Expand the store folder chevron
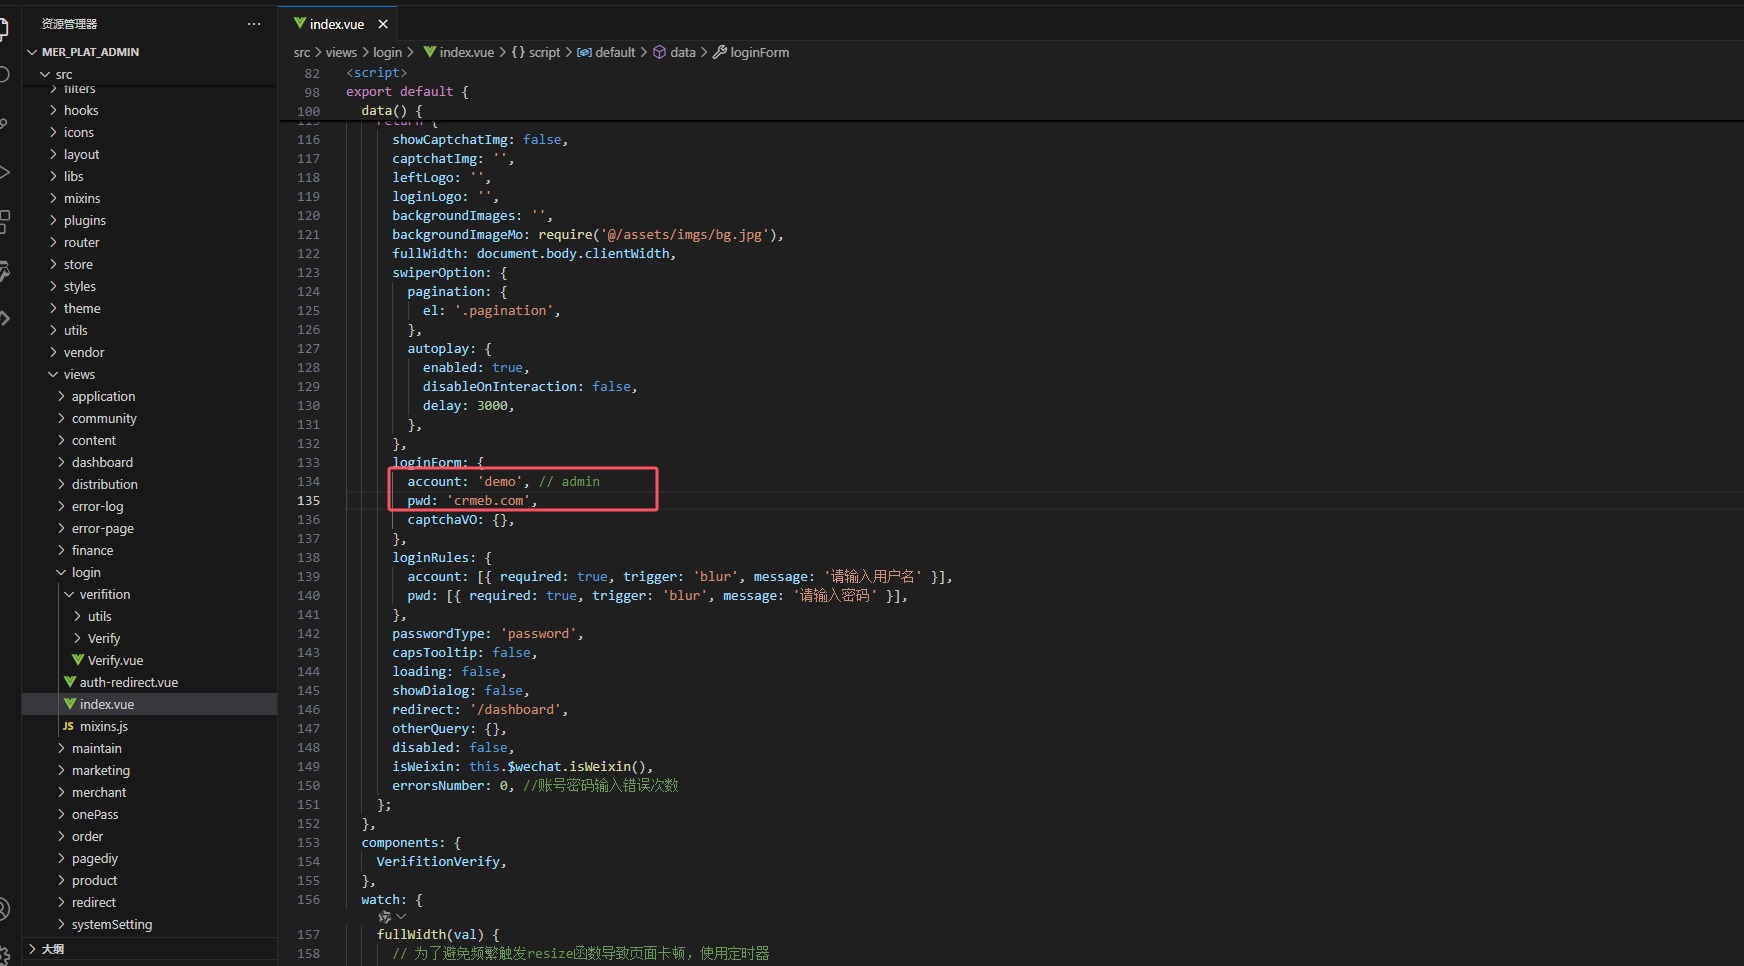Image resolution: width=1744 pixels, height=966 pixels. pos(53,264)
